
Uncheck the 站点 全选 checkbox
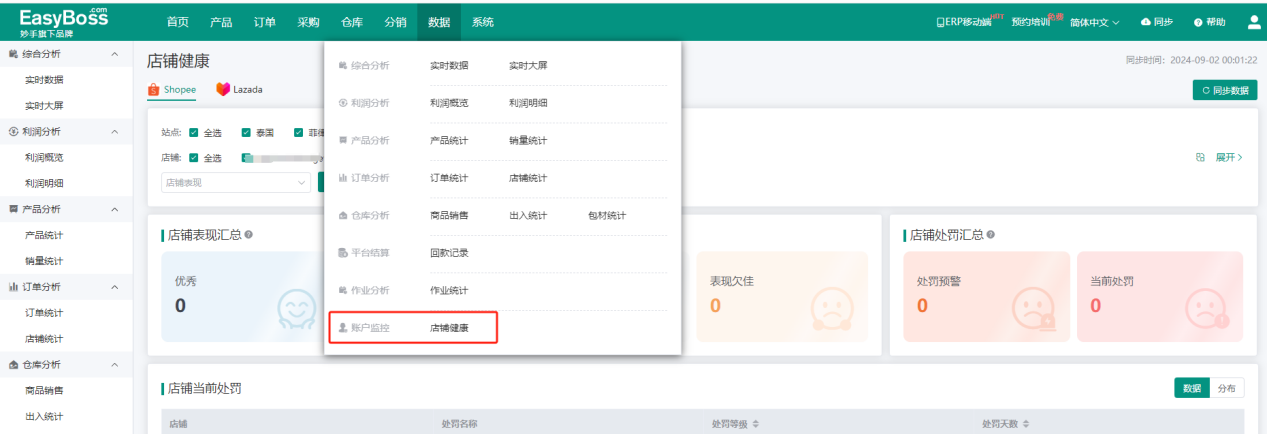click(x=194, y=132)
